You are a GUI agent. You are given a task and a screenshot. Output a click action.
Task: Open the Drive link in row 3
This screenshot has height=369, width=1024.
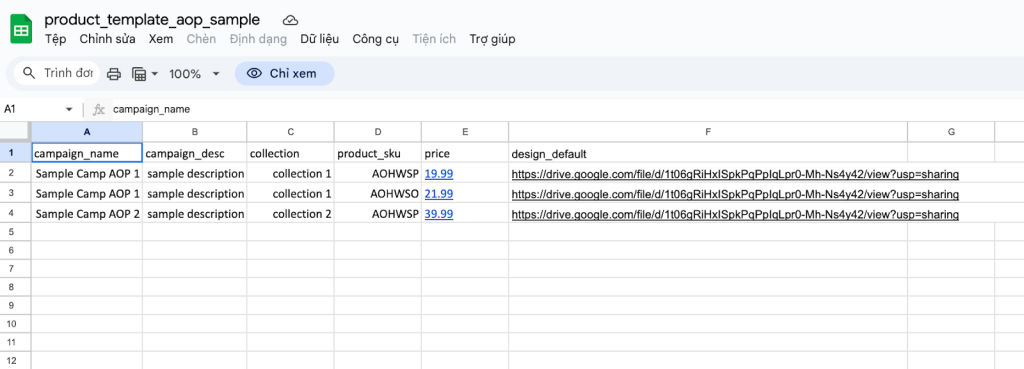click(x=735, y=194)
